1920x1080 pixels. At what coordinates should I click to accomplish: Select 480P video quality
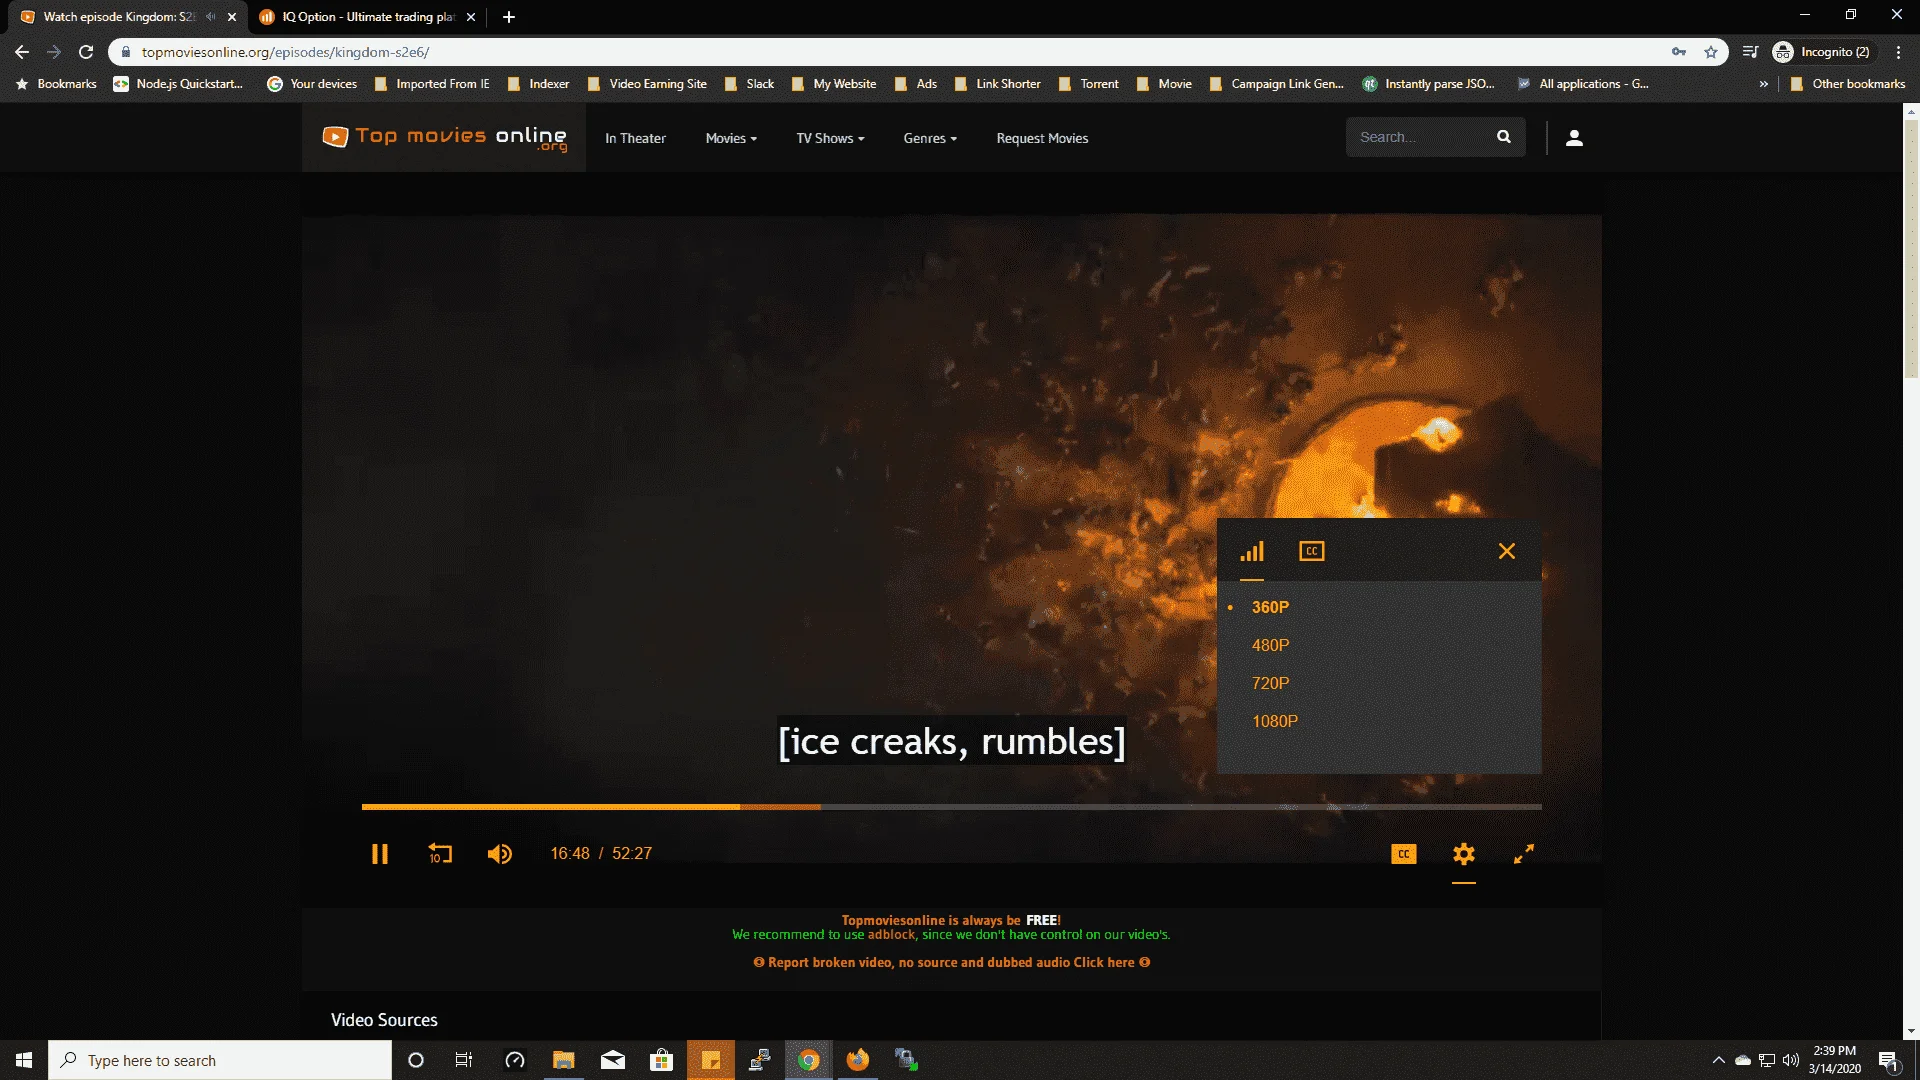tap(1270, 645)
